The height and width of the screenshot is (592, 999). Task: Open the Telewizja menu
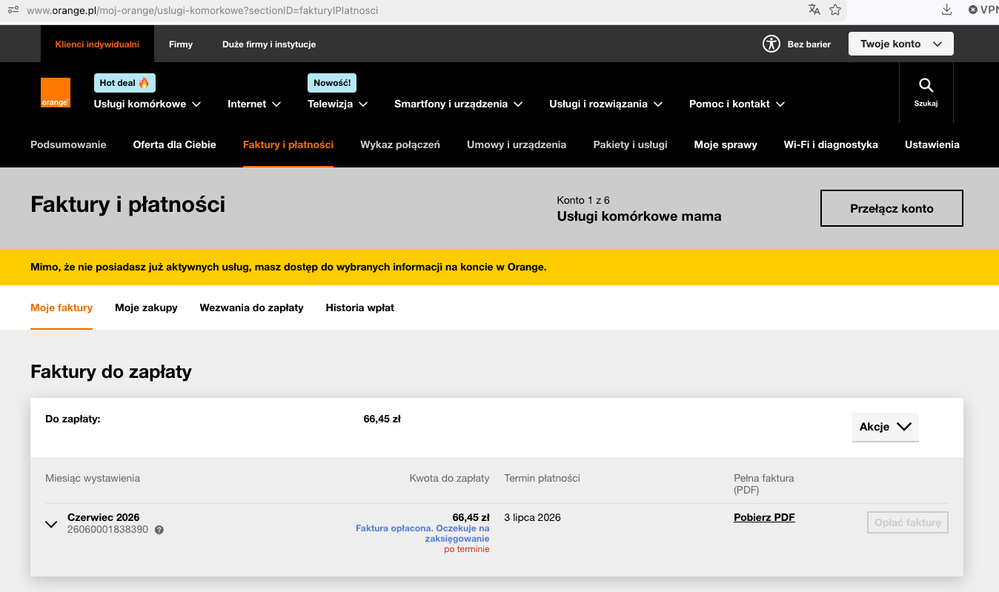pyautogui.click(x=337, y=104)
